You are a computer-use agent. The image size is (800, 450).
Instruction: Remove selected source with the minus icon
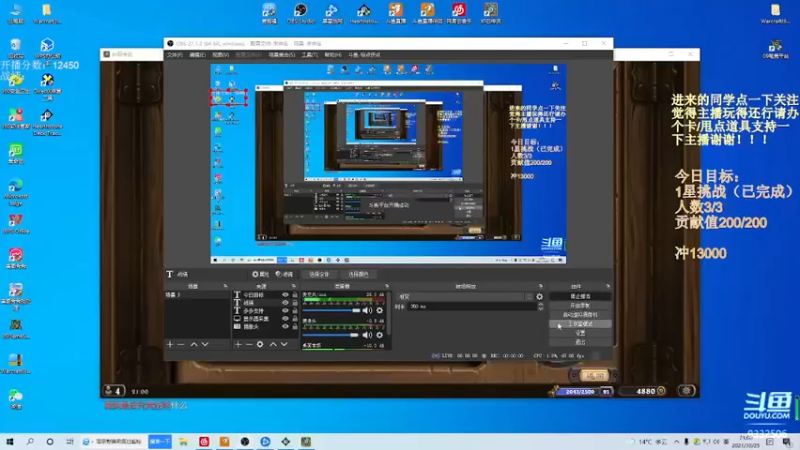[248, 344]
